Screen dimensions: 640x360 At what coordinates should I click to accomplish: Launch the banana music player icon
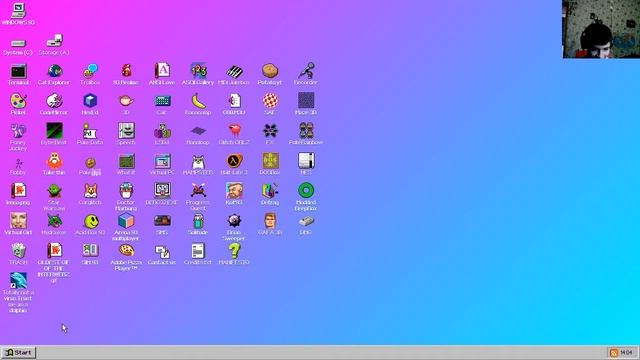pyautogui.click(x=198, y=101)
